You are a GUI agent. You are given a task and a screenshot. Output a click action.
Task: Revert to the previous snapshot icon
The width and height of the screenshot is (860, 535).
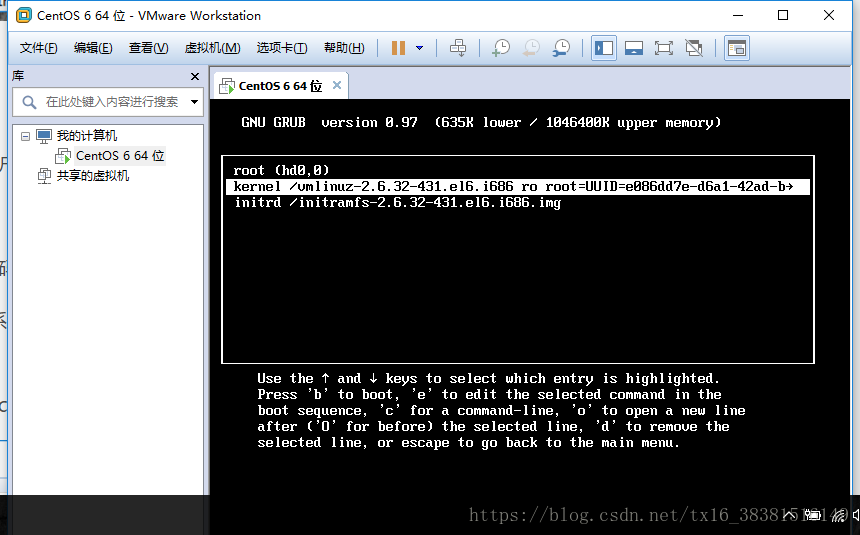[531, 48]
